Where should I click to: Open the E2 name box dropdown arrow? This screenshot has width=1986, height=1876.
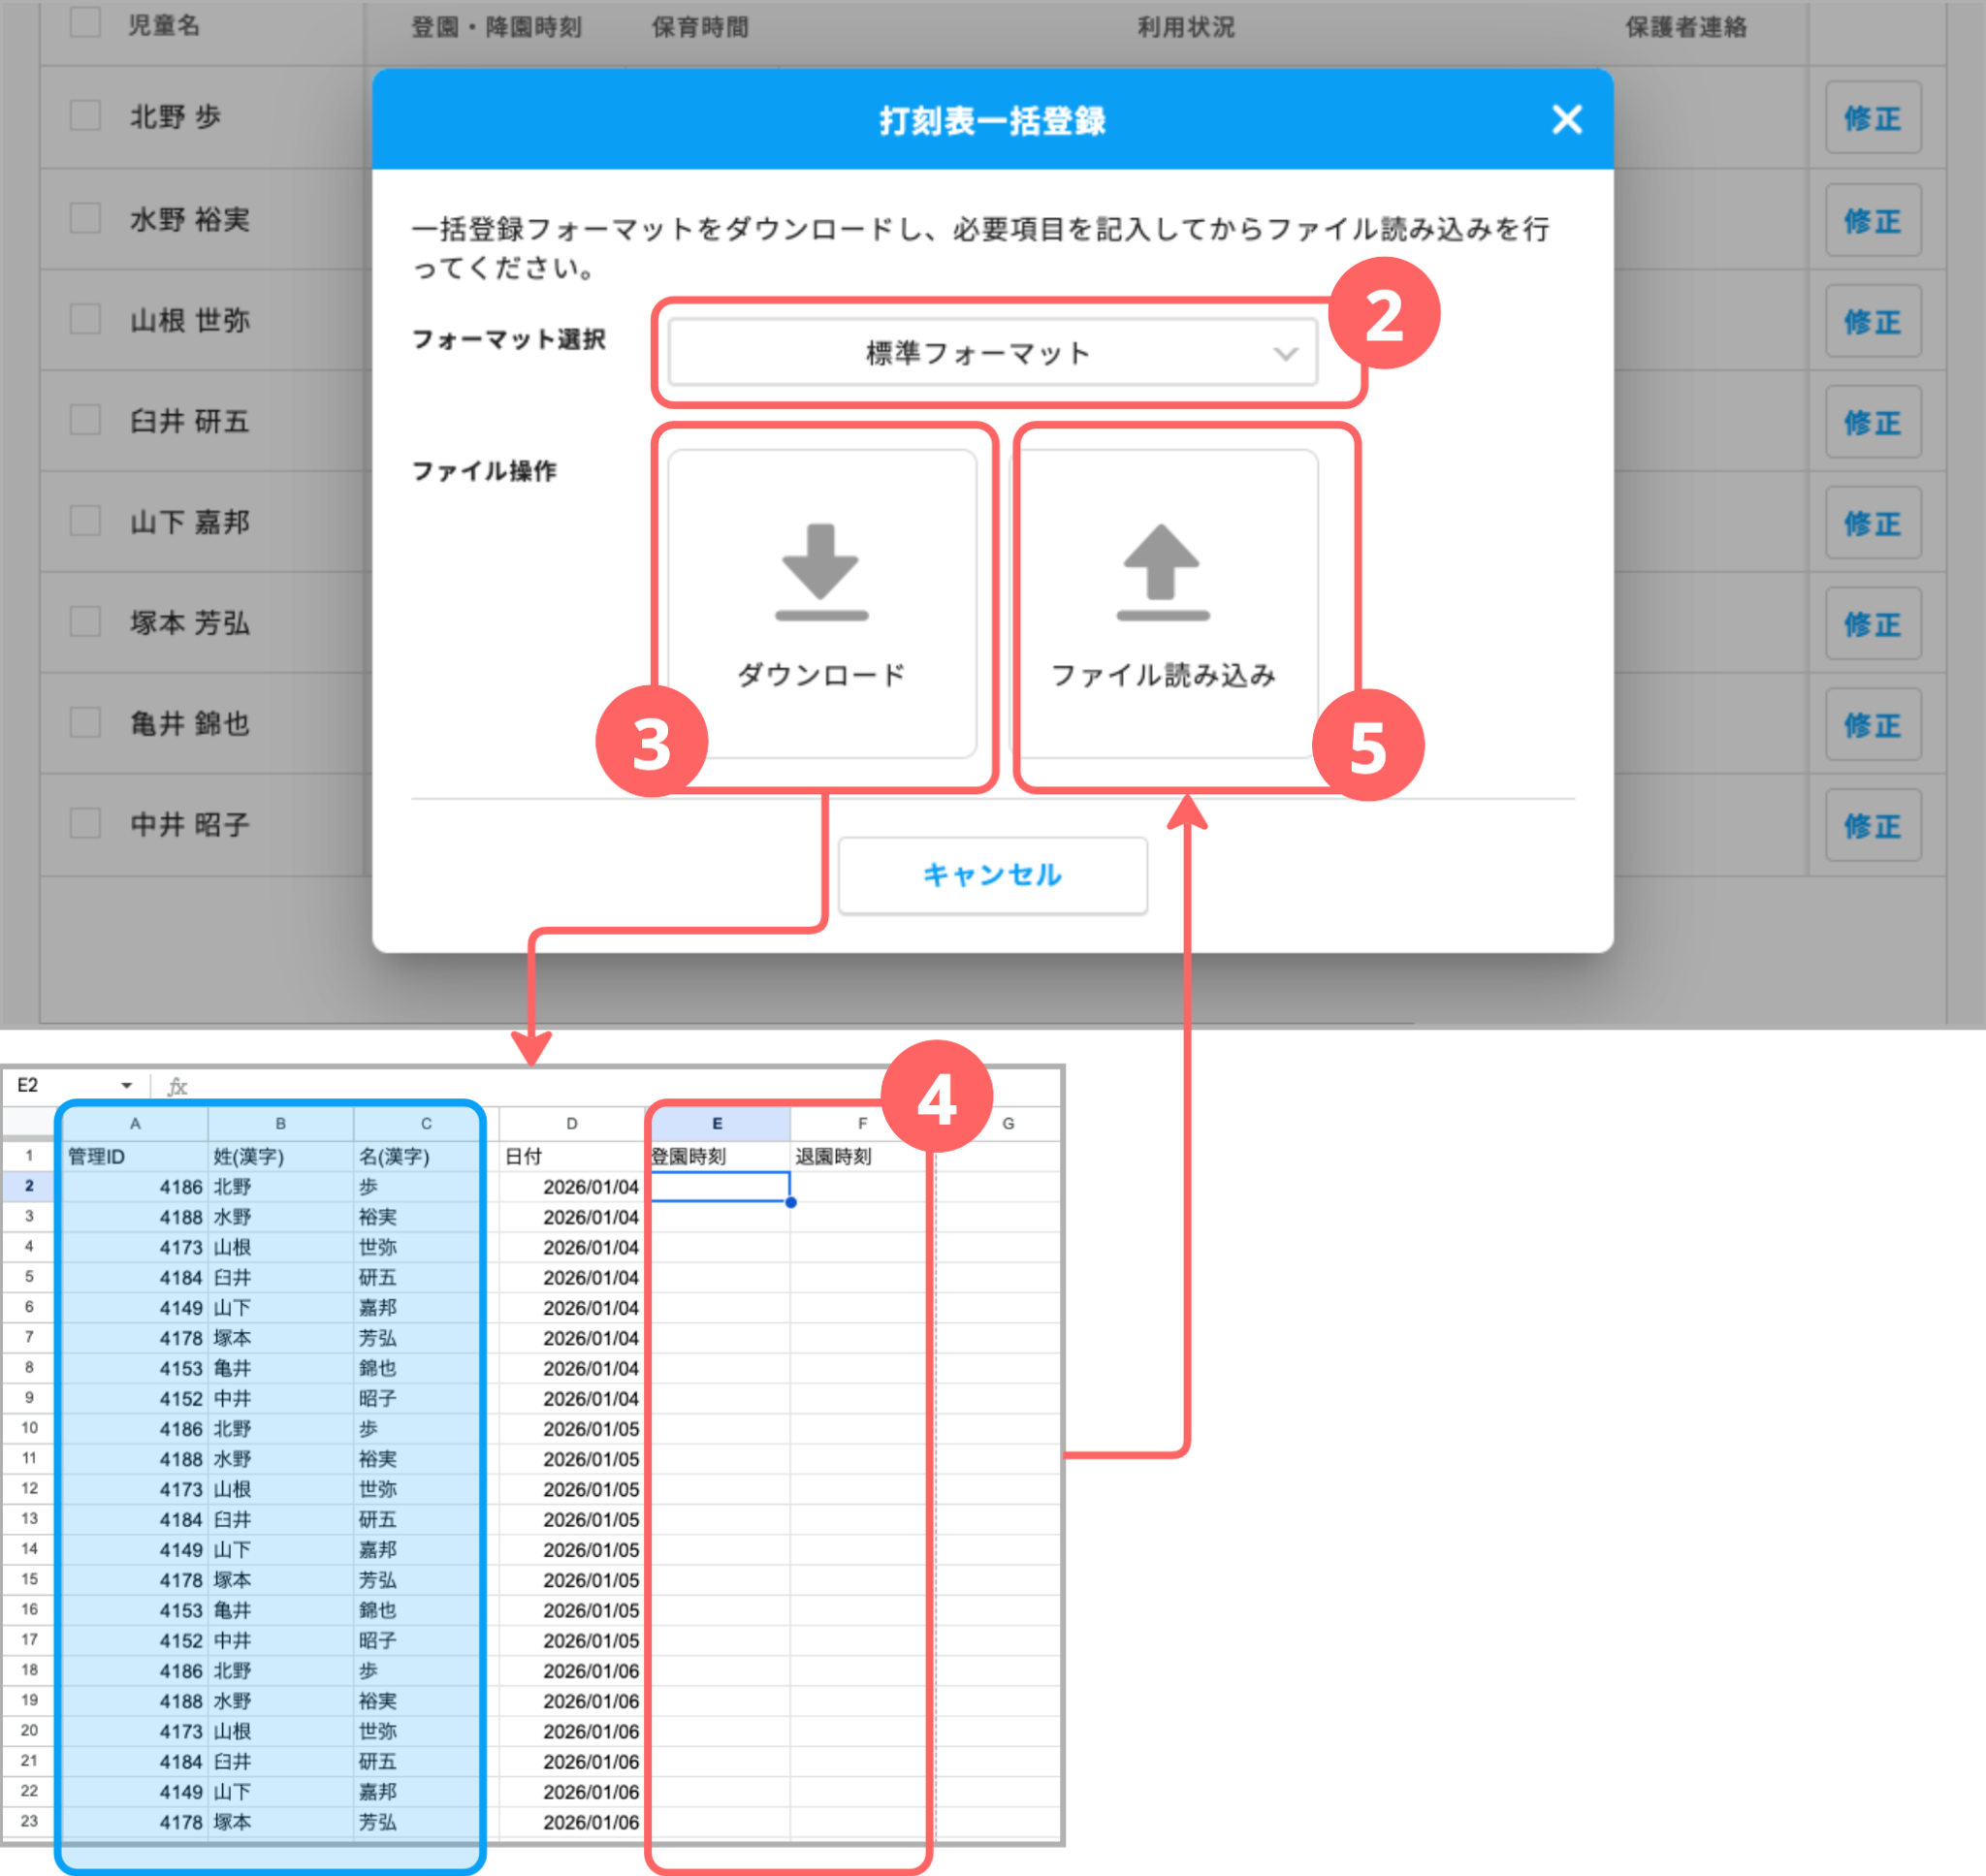point(127,1086)
